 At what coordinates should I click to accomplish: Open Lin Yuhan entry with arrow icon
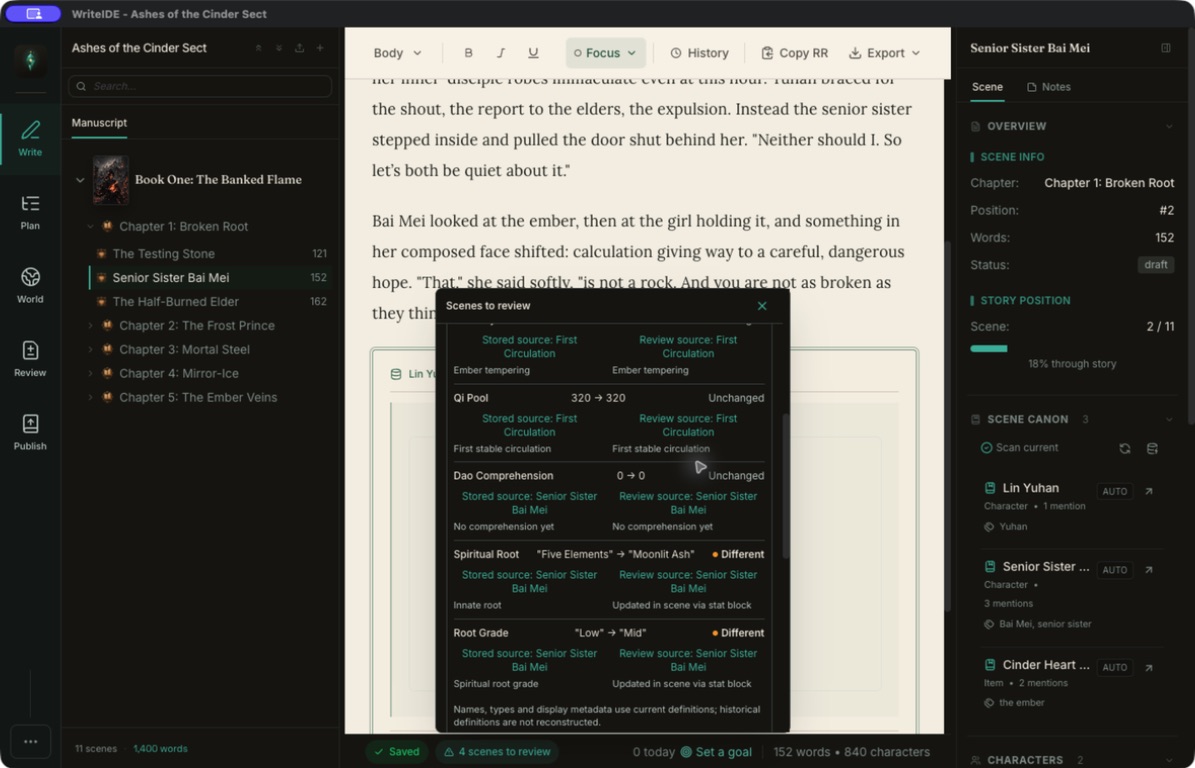(1149, 491)
